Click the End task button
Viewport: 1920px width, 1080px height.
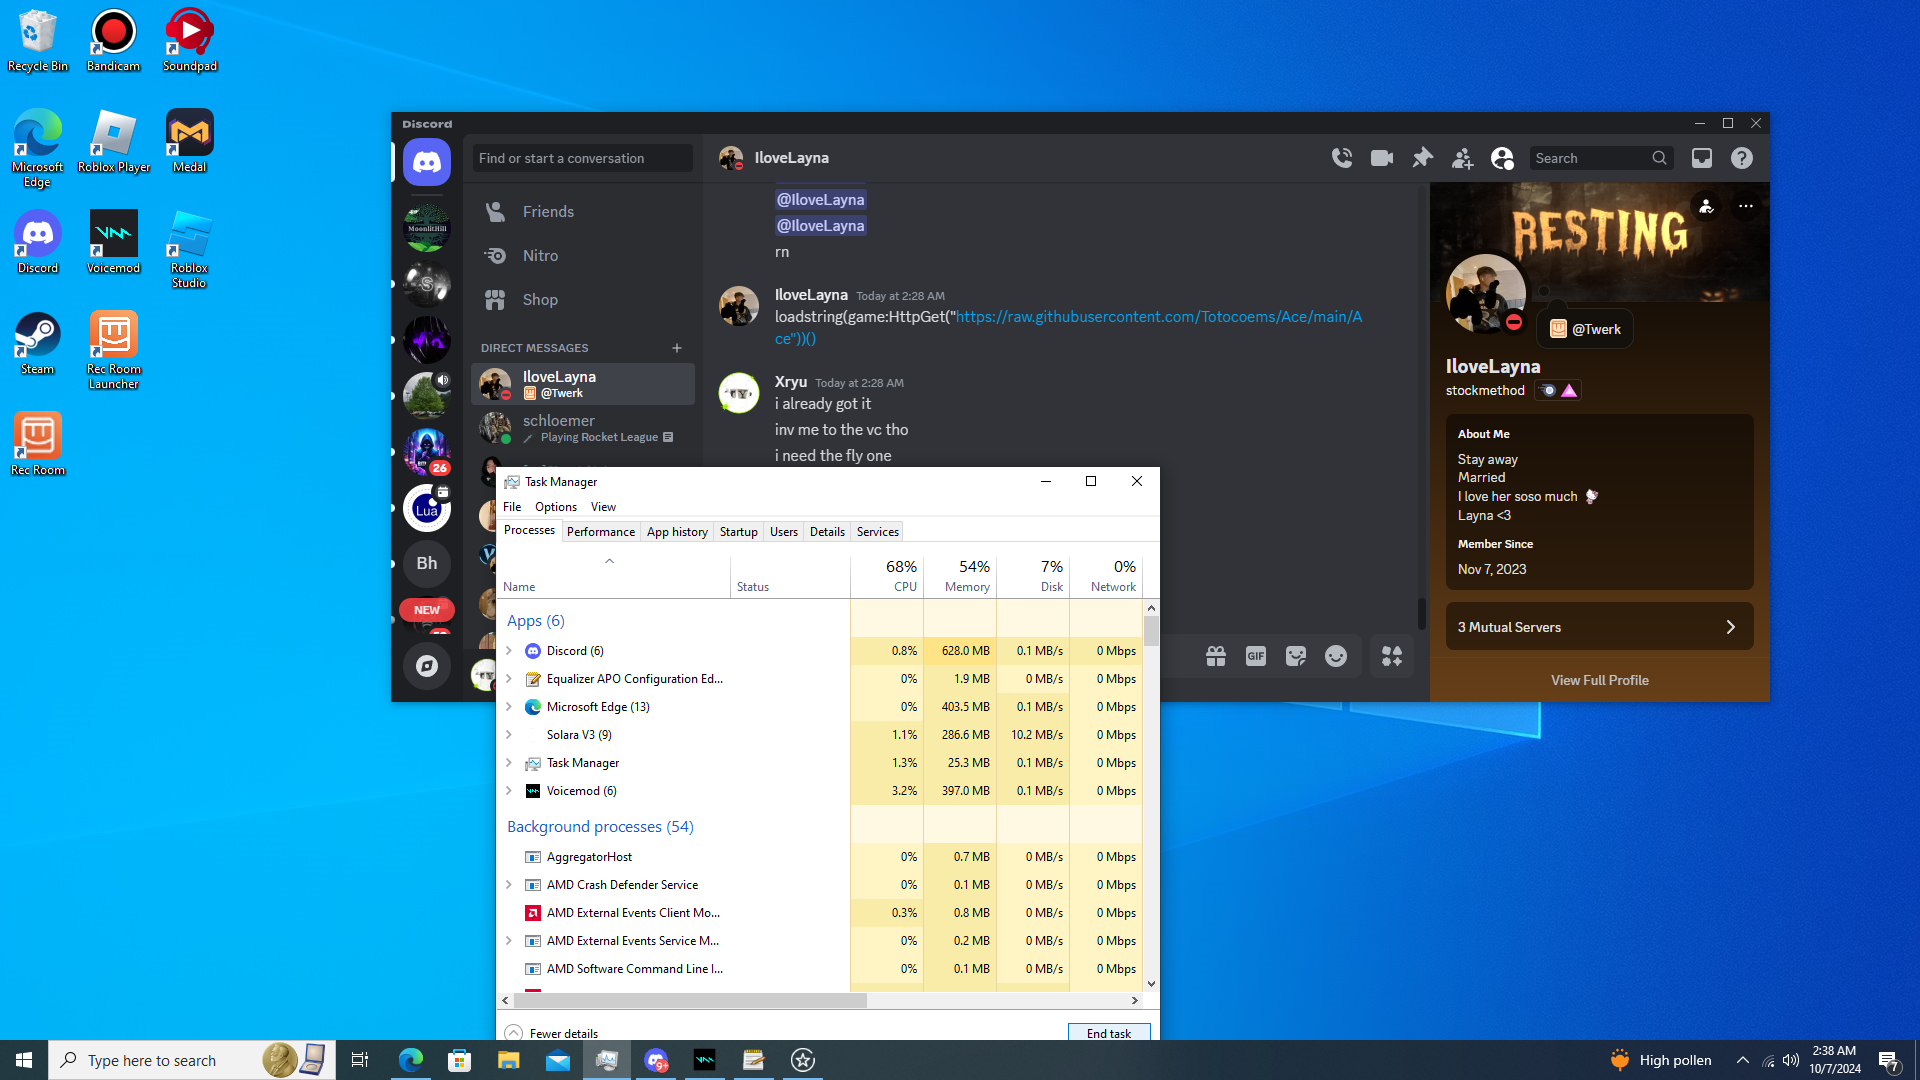point(1108,1033)
